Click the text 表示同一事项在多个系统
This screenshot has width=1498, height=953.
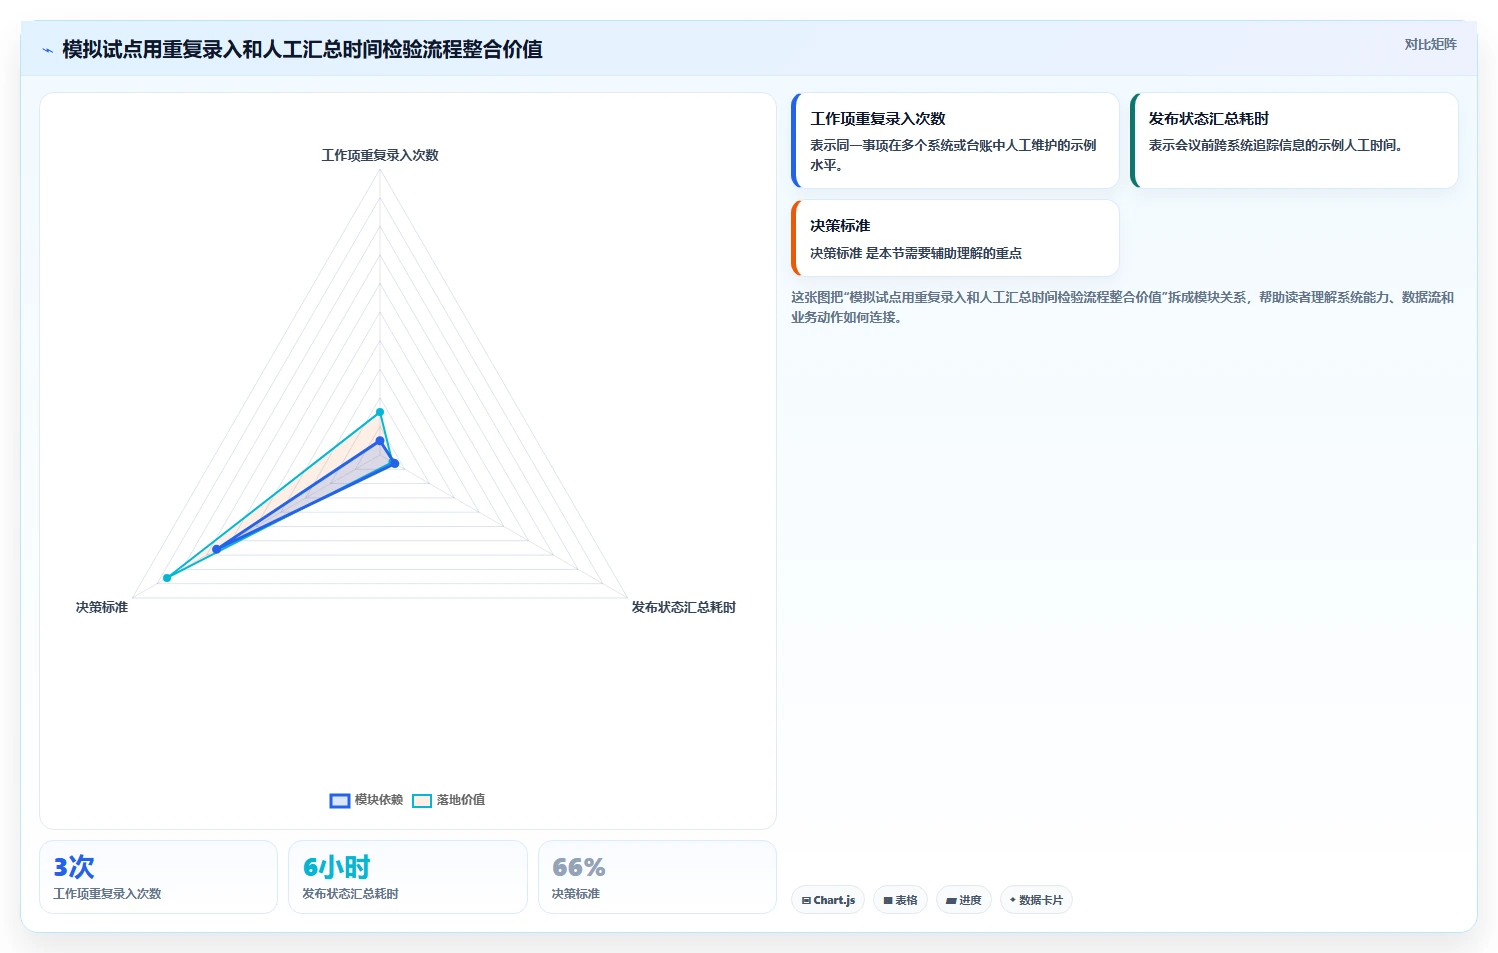click(953, 155)
